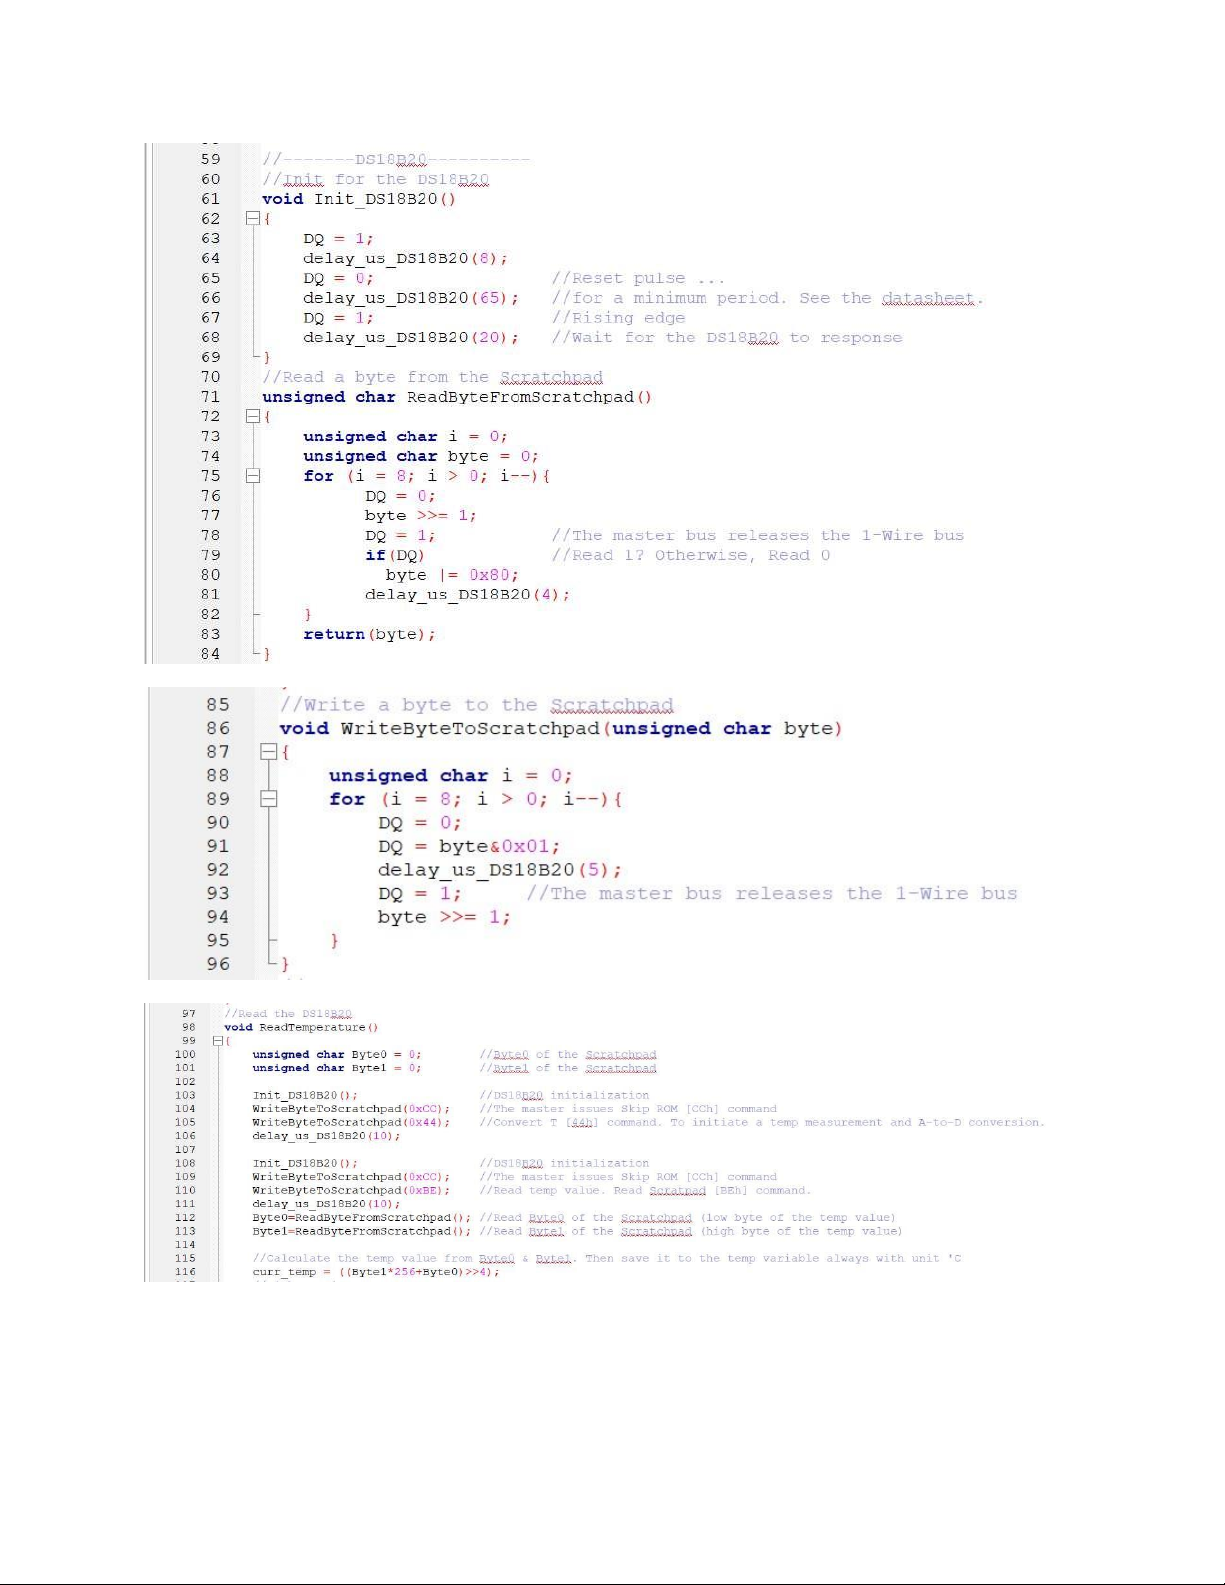The height and width of the screenshot is (1585, 1225).
Task: Click the 'delay_us_DS18B20(65);' call
Action: [x=411, y=298]
